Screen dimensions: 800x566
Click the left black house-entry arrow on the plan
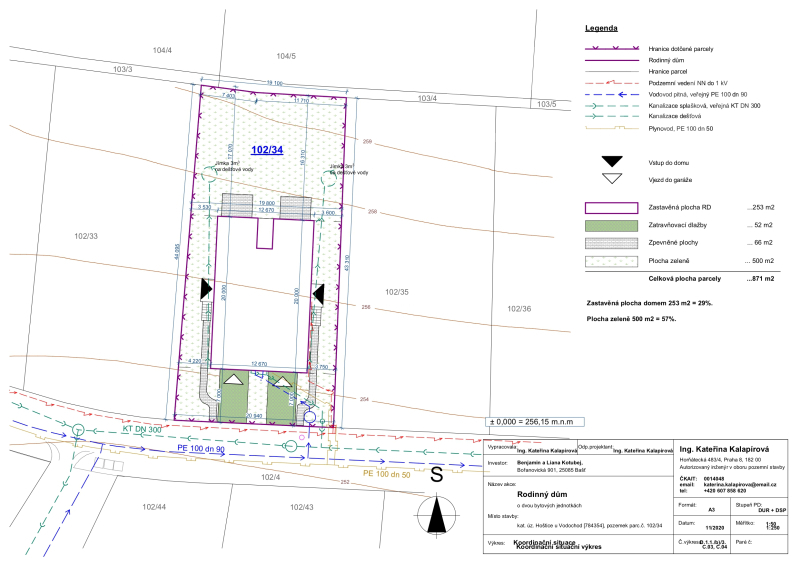tap(206, 290)
